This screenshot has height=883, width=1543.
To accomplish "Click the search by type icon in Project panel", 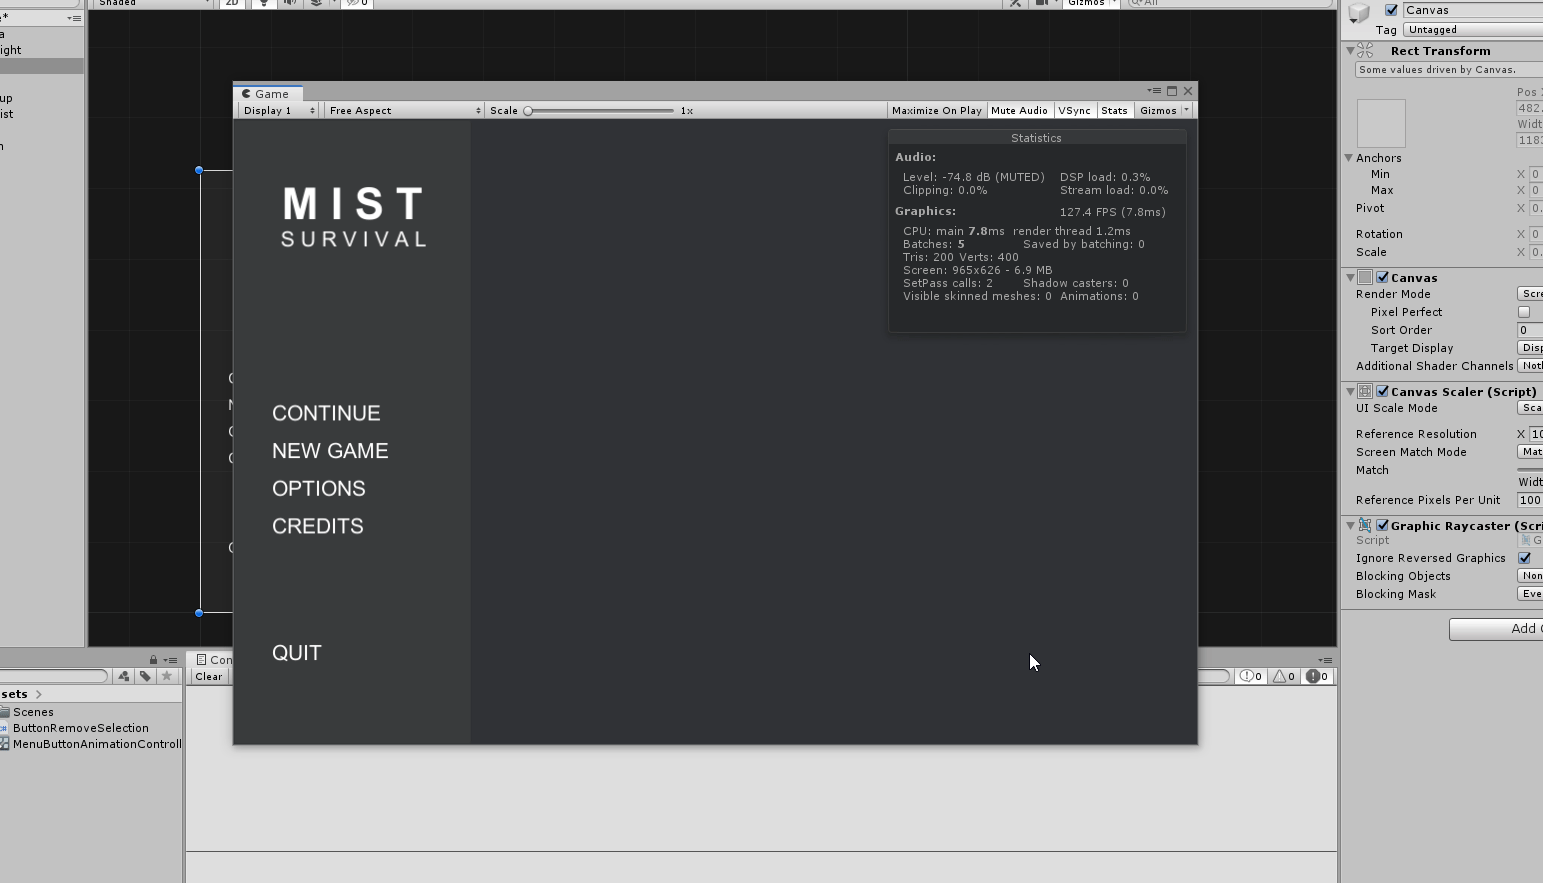I will 123,676.
